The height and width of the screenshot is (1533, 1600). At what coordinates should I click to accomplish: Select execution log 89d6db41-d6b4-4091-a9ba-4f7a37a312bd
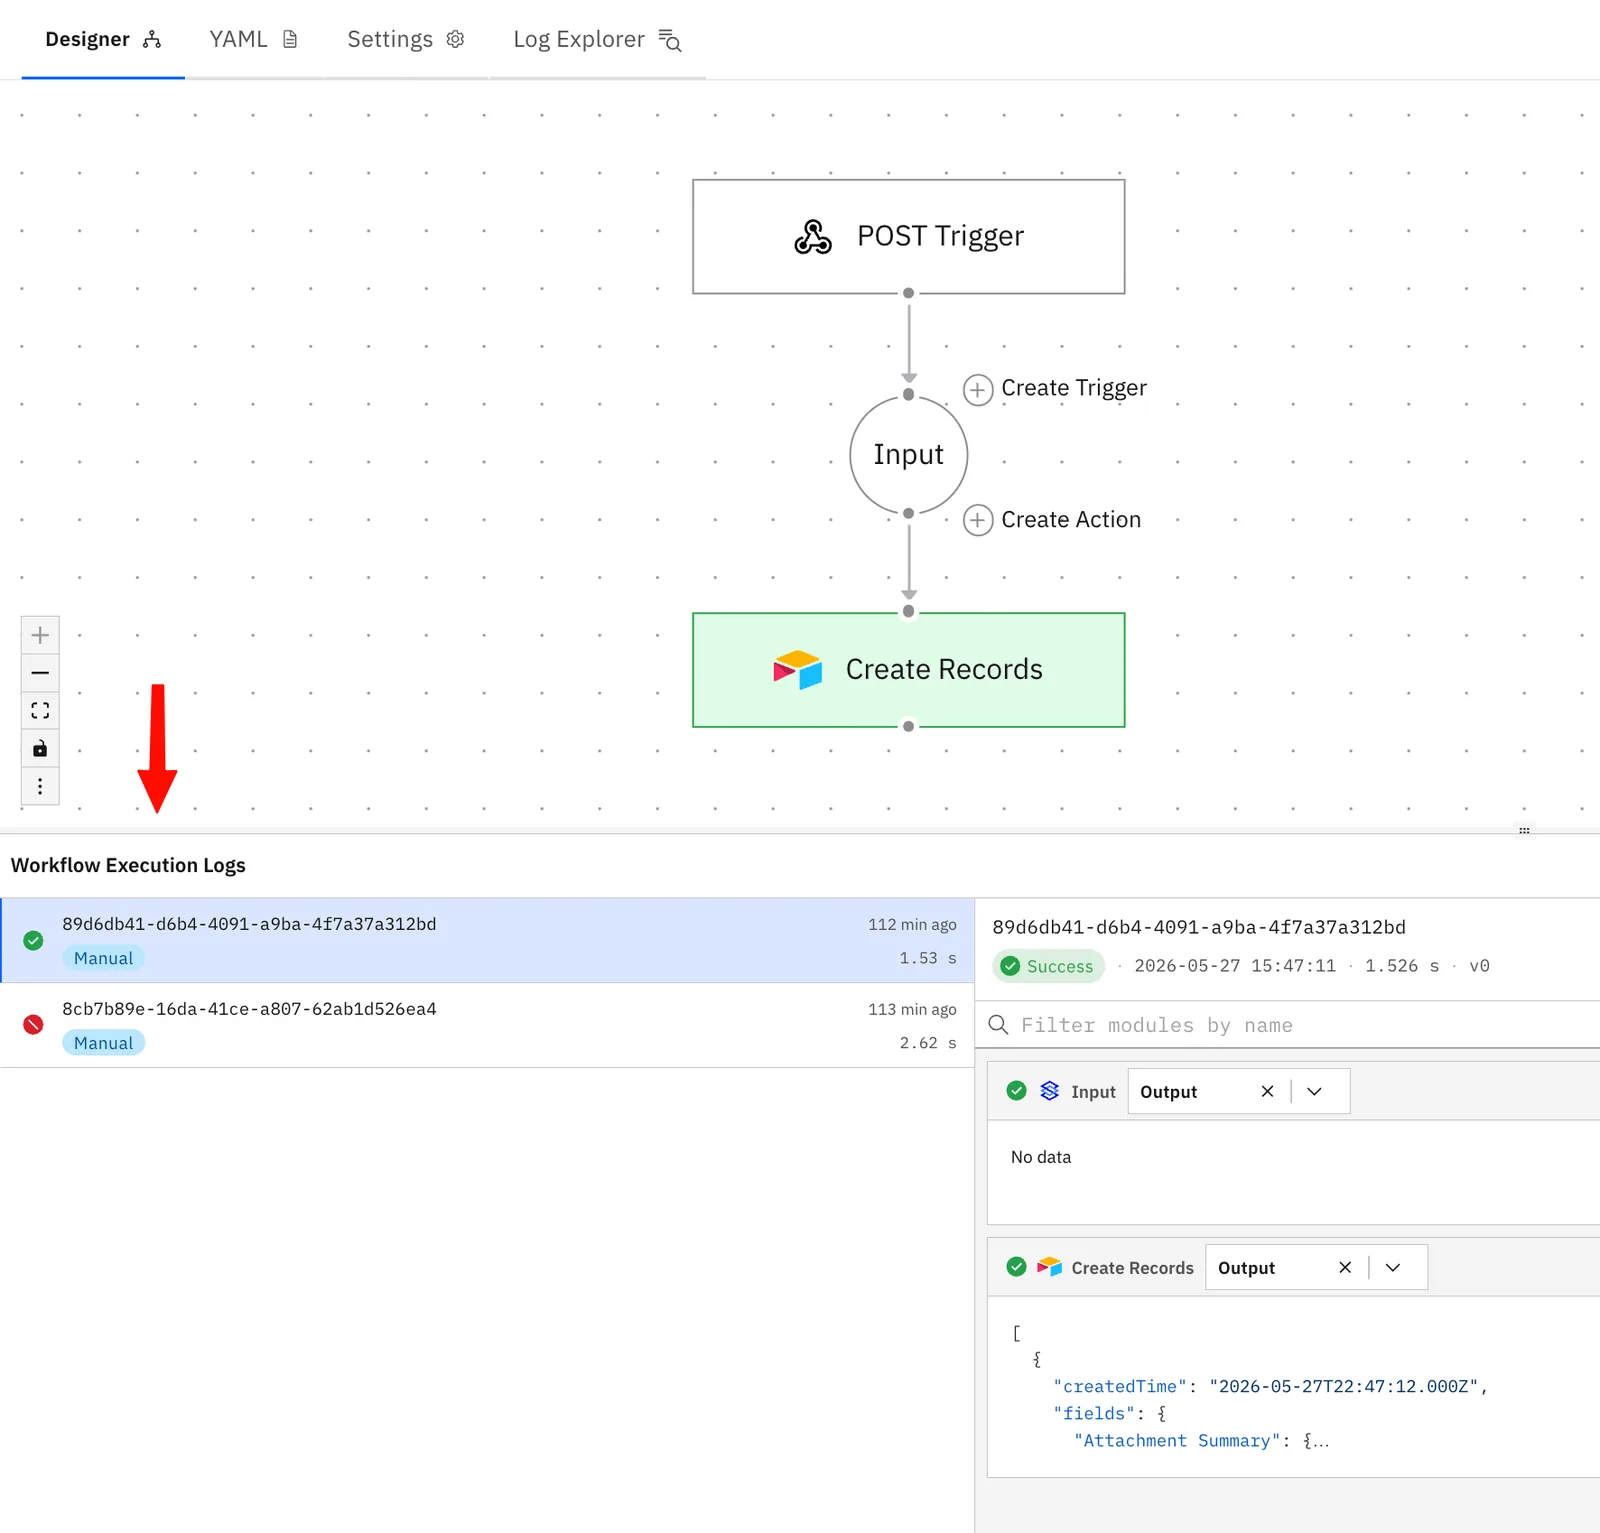(x=487, y=940)
